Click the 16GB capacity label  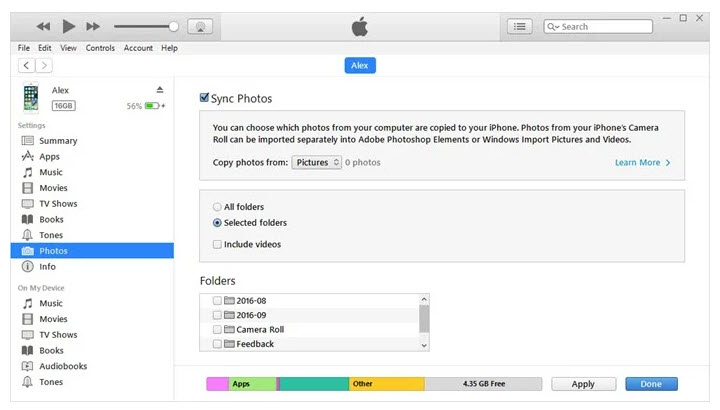coord(63,106)
